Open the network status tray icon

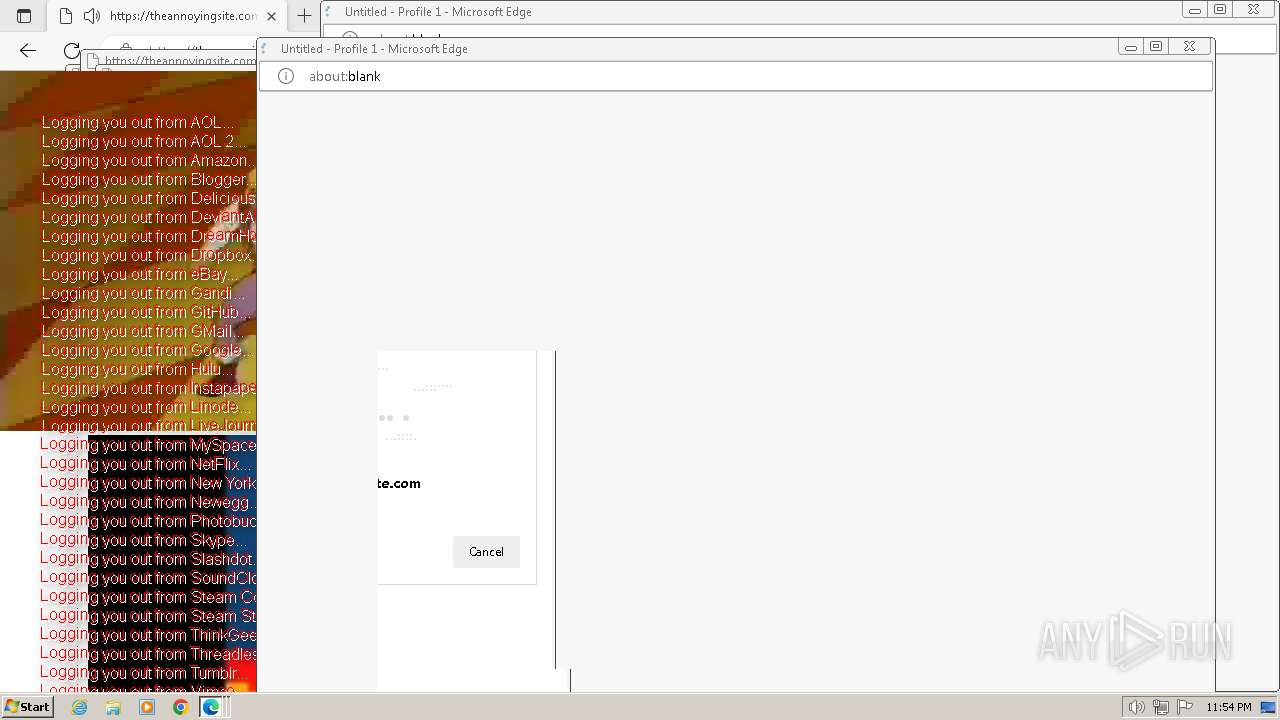[1161, 707]
